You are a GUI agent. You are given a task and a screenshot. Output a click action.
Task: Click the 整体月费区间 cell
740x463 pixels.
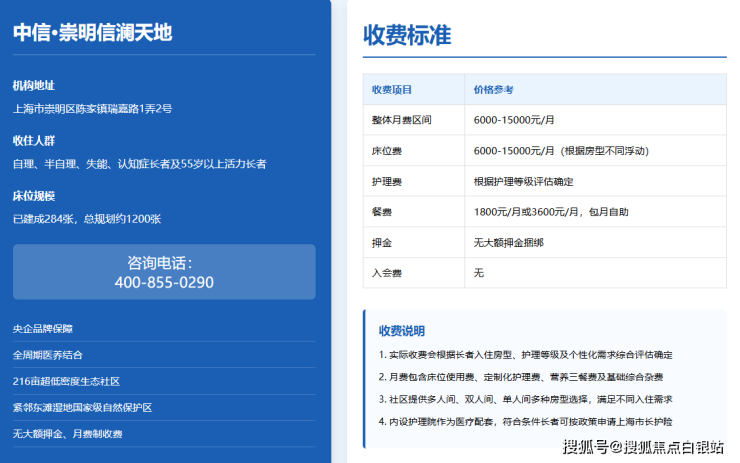414,120
